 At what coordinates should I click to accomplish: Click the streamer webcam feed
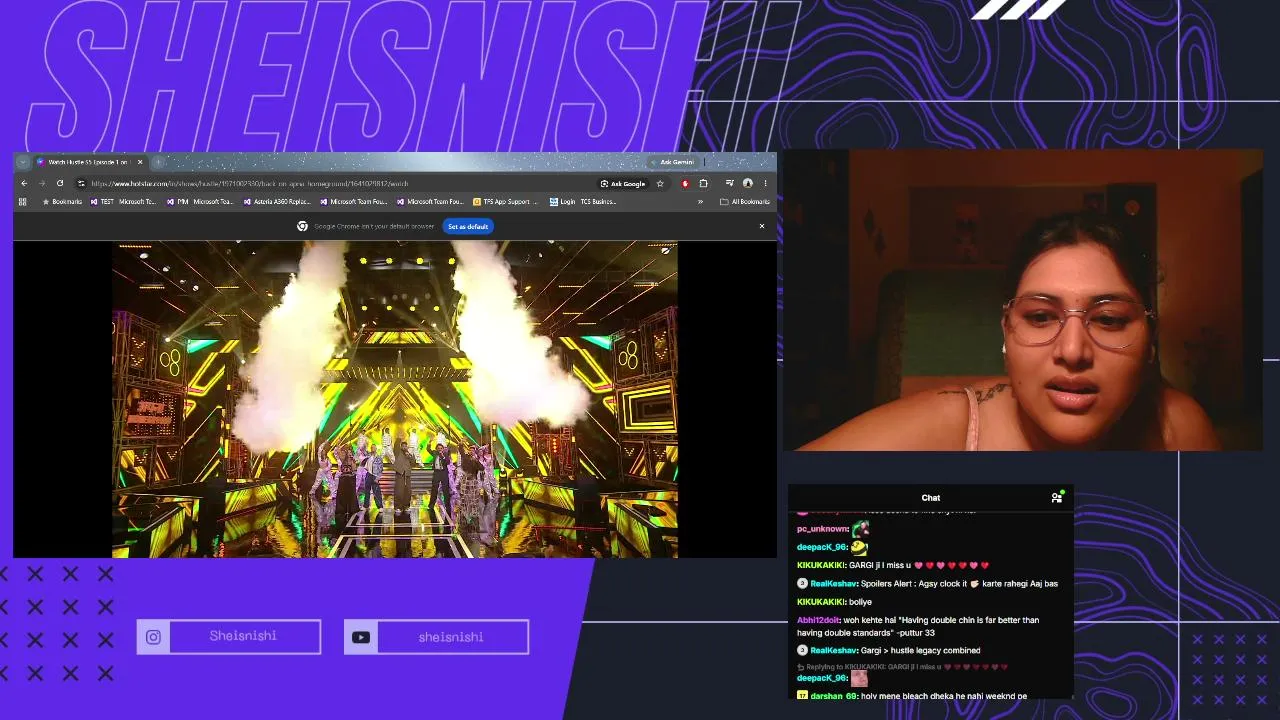tap(1021, 300)
